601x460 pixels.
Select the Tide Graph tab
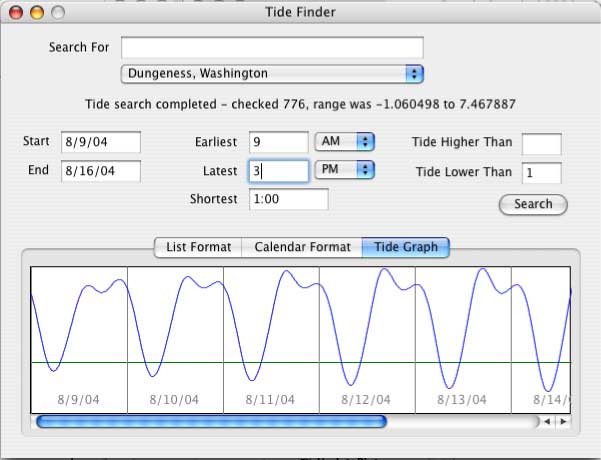click(405, 247)
